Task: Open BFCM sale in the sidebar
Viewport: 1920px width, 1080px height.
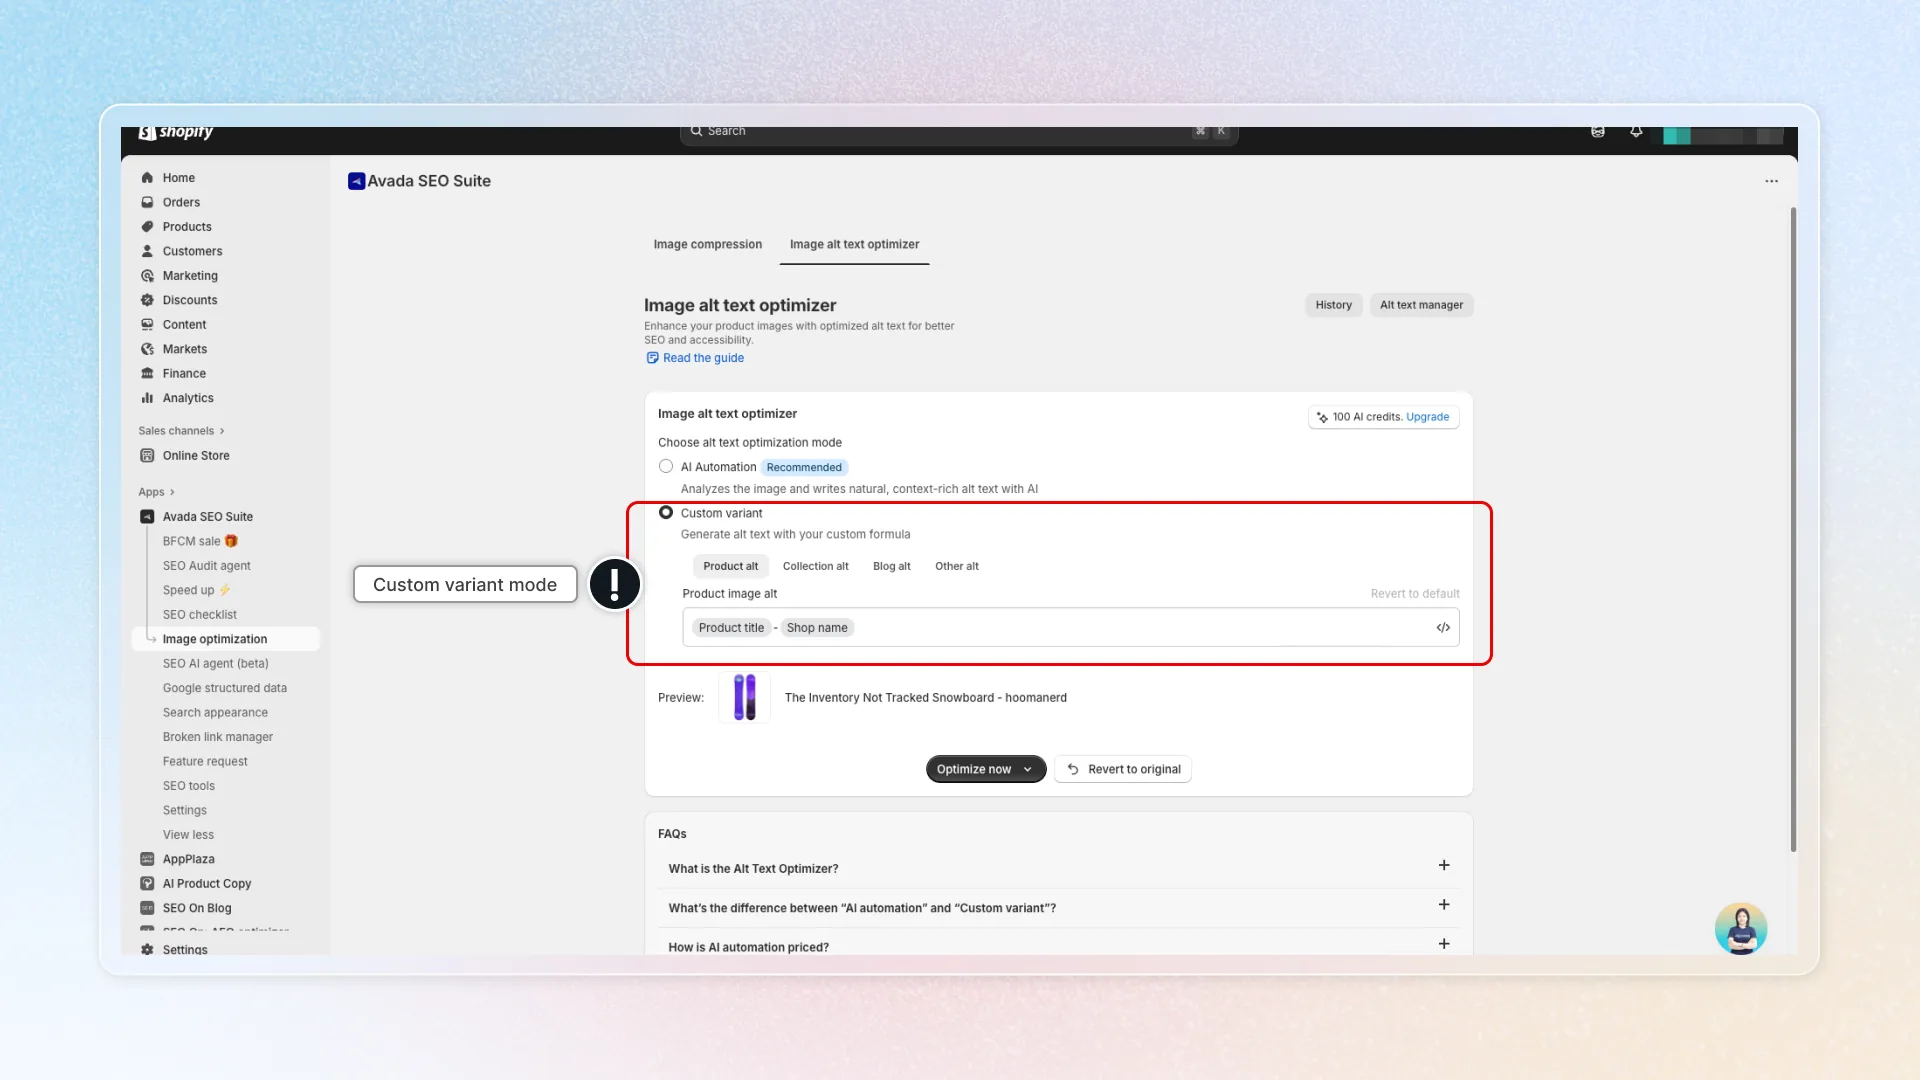Action: (x=200, y=541)
